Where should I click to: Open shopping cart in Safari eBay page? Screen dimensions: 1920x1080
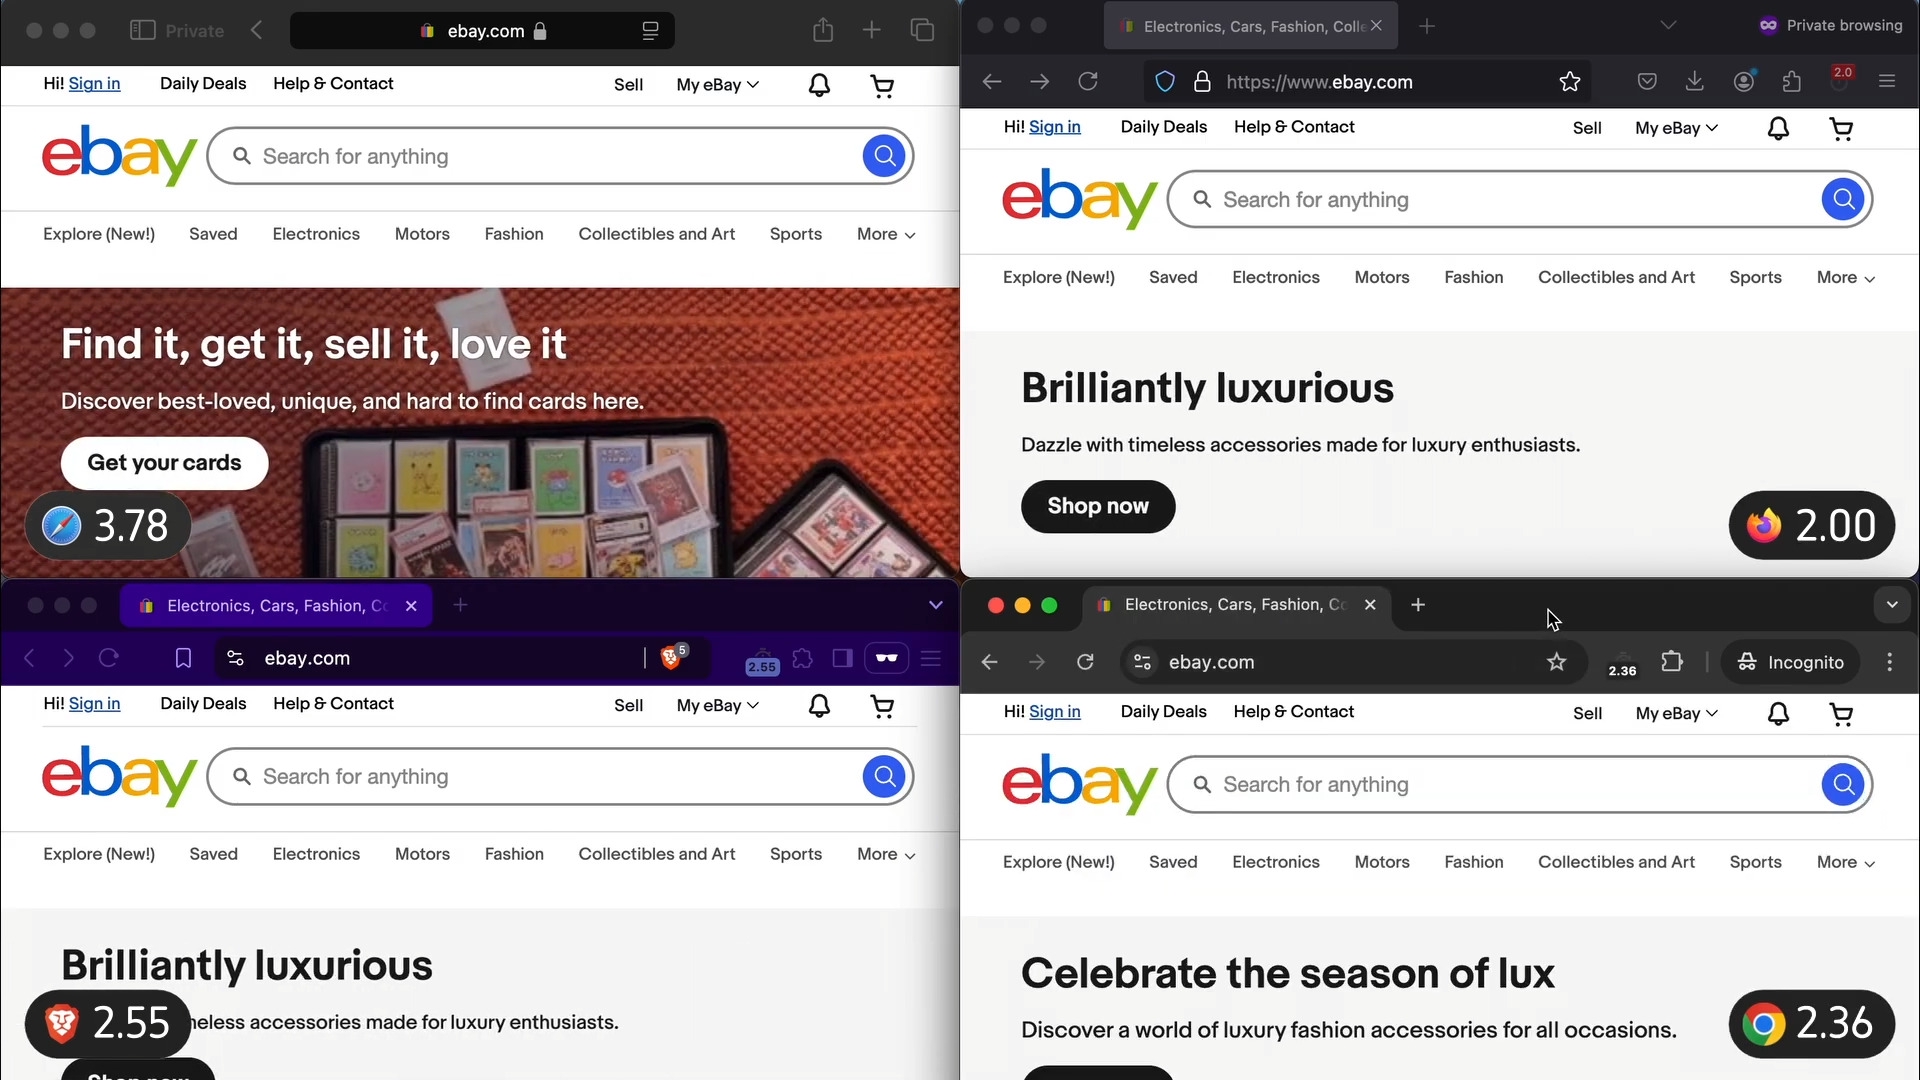[x=882, y=86]
